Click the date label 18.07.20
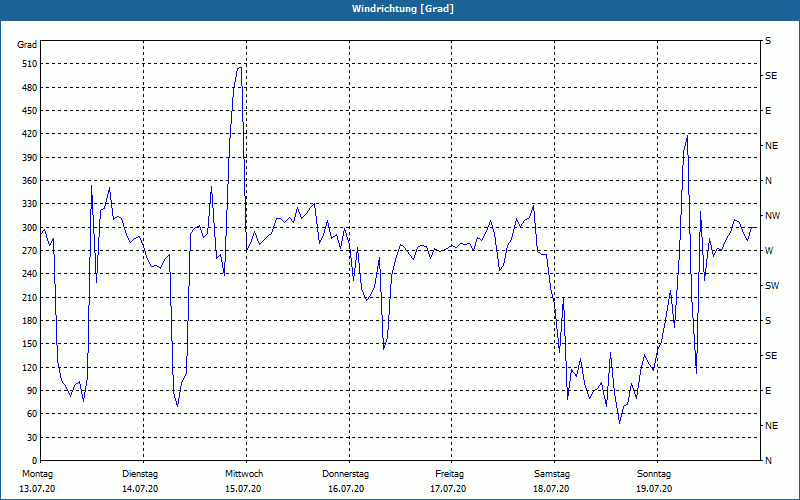 coord(551,489)
